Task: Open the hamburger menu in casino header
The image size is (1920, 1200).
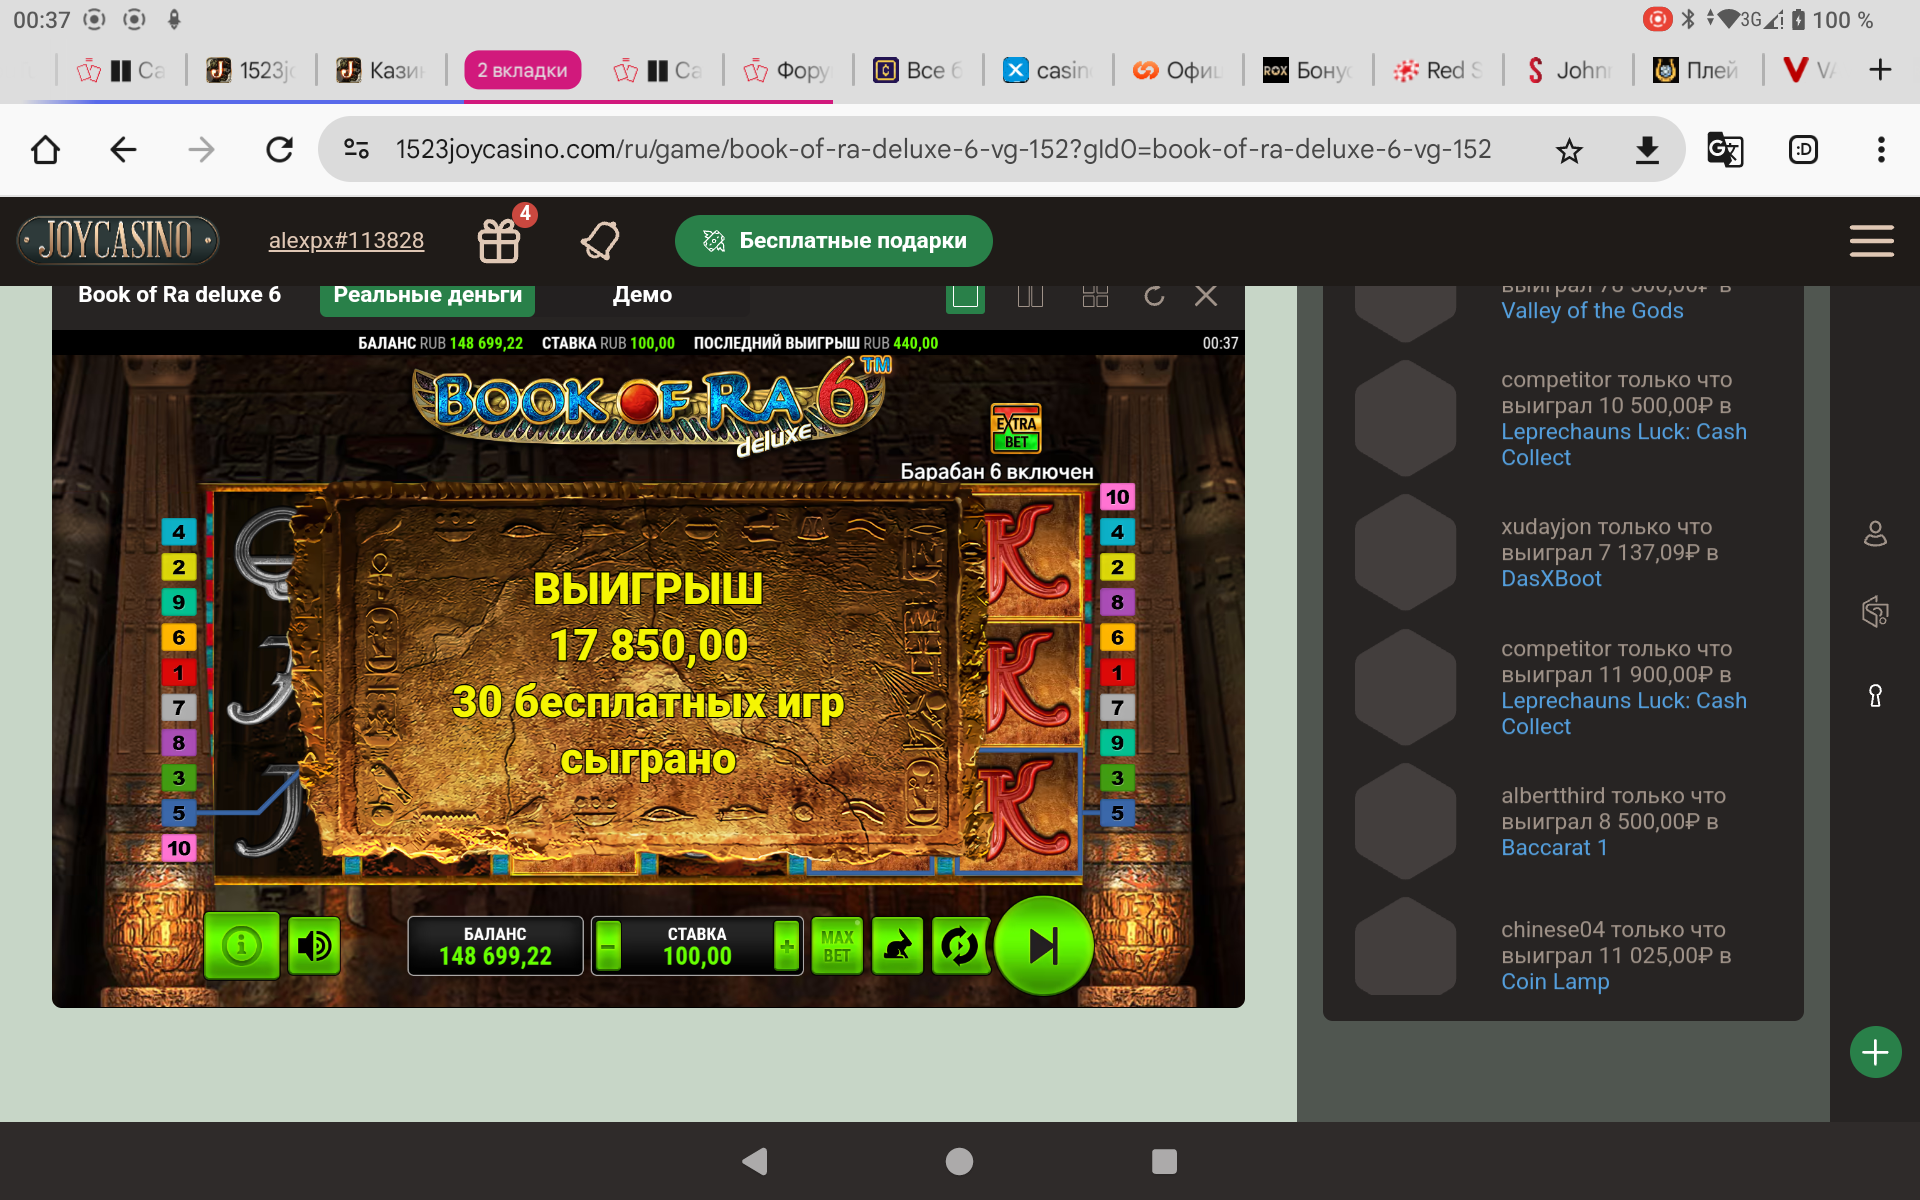Action: [1871, 241]
